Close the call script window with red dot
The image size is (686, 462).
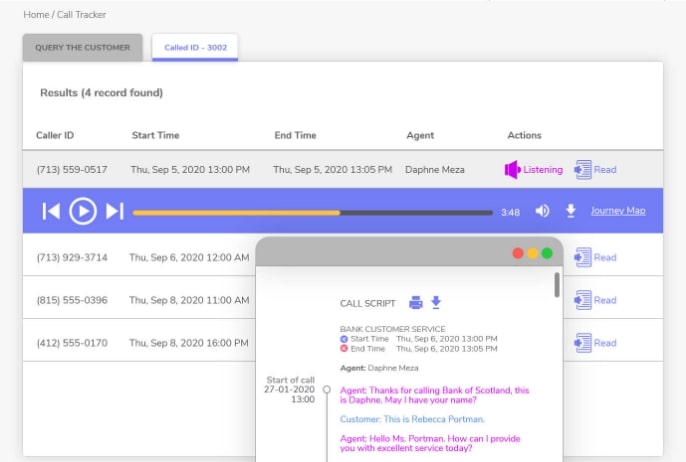coord(518,253)
